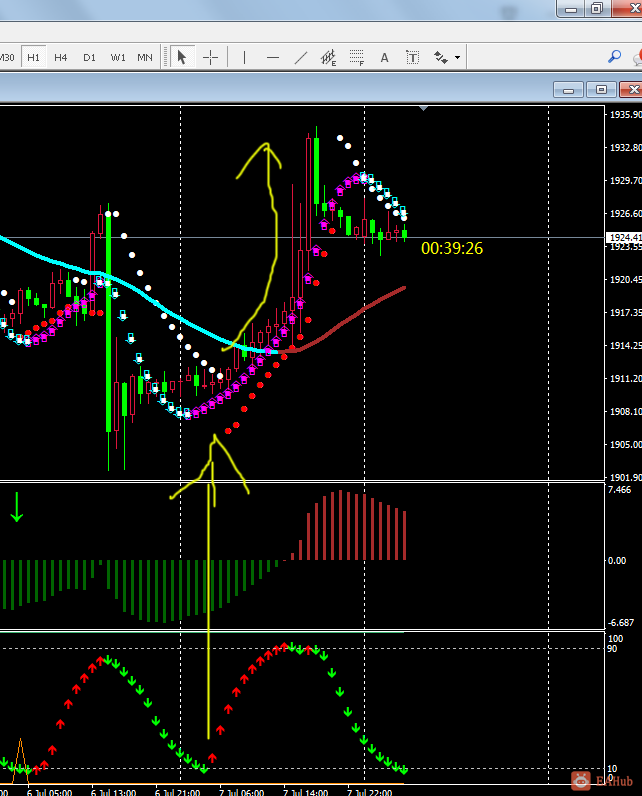Viewport: 642px width, 796px height.
Task: Restore down the main terminal window
Action: point(597,9)
